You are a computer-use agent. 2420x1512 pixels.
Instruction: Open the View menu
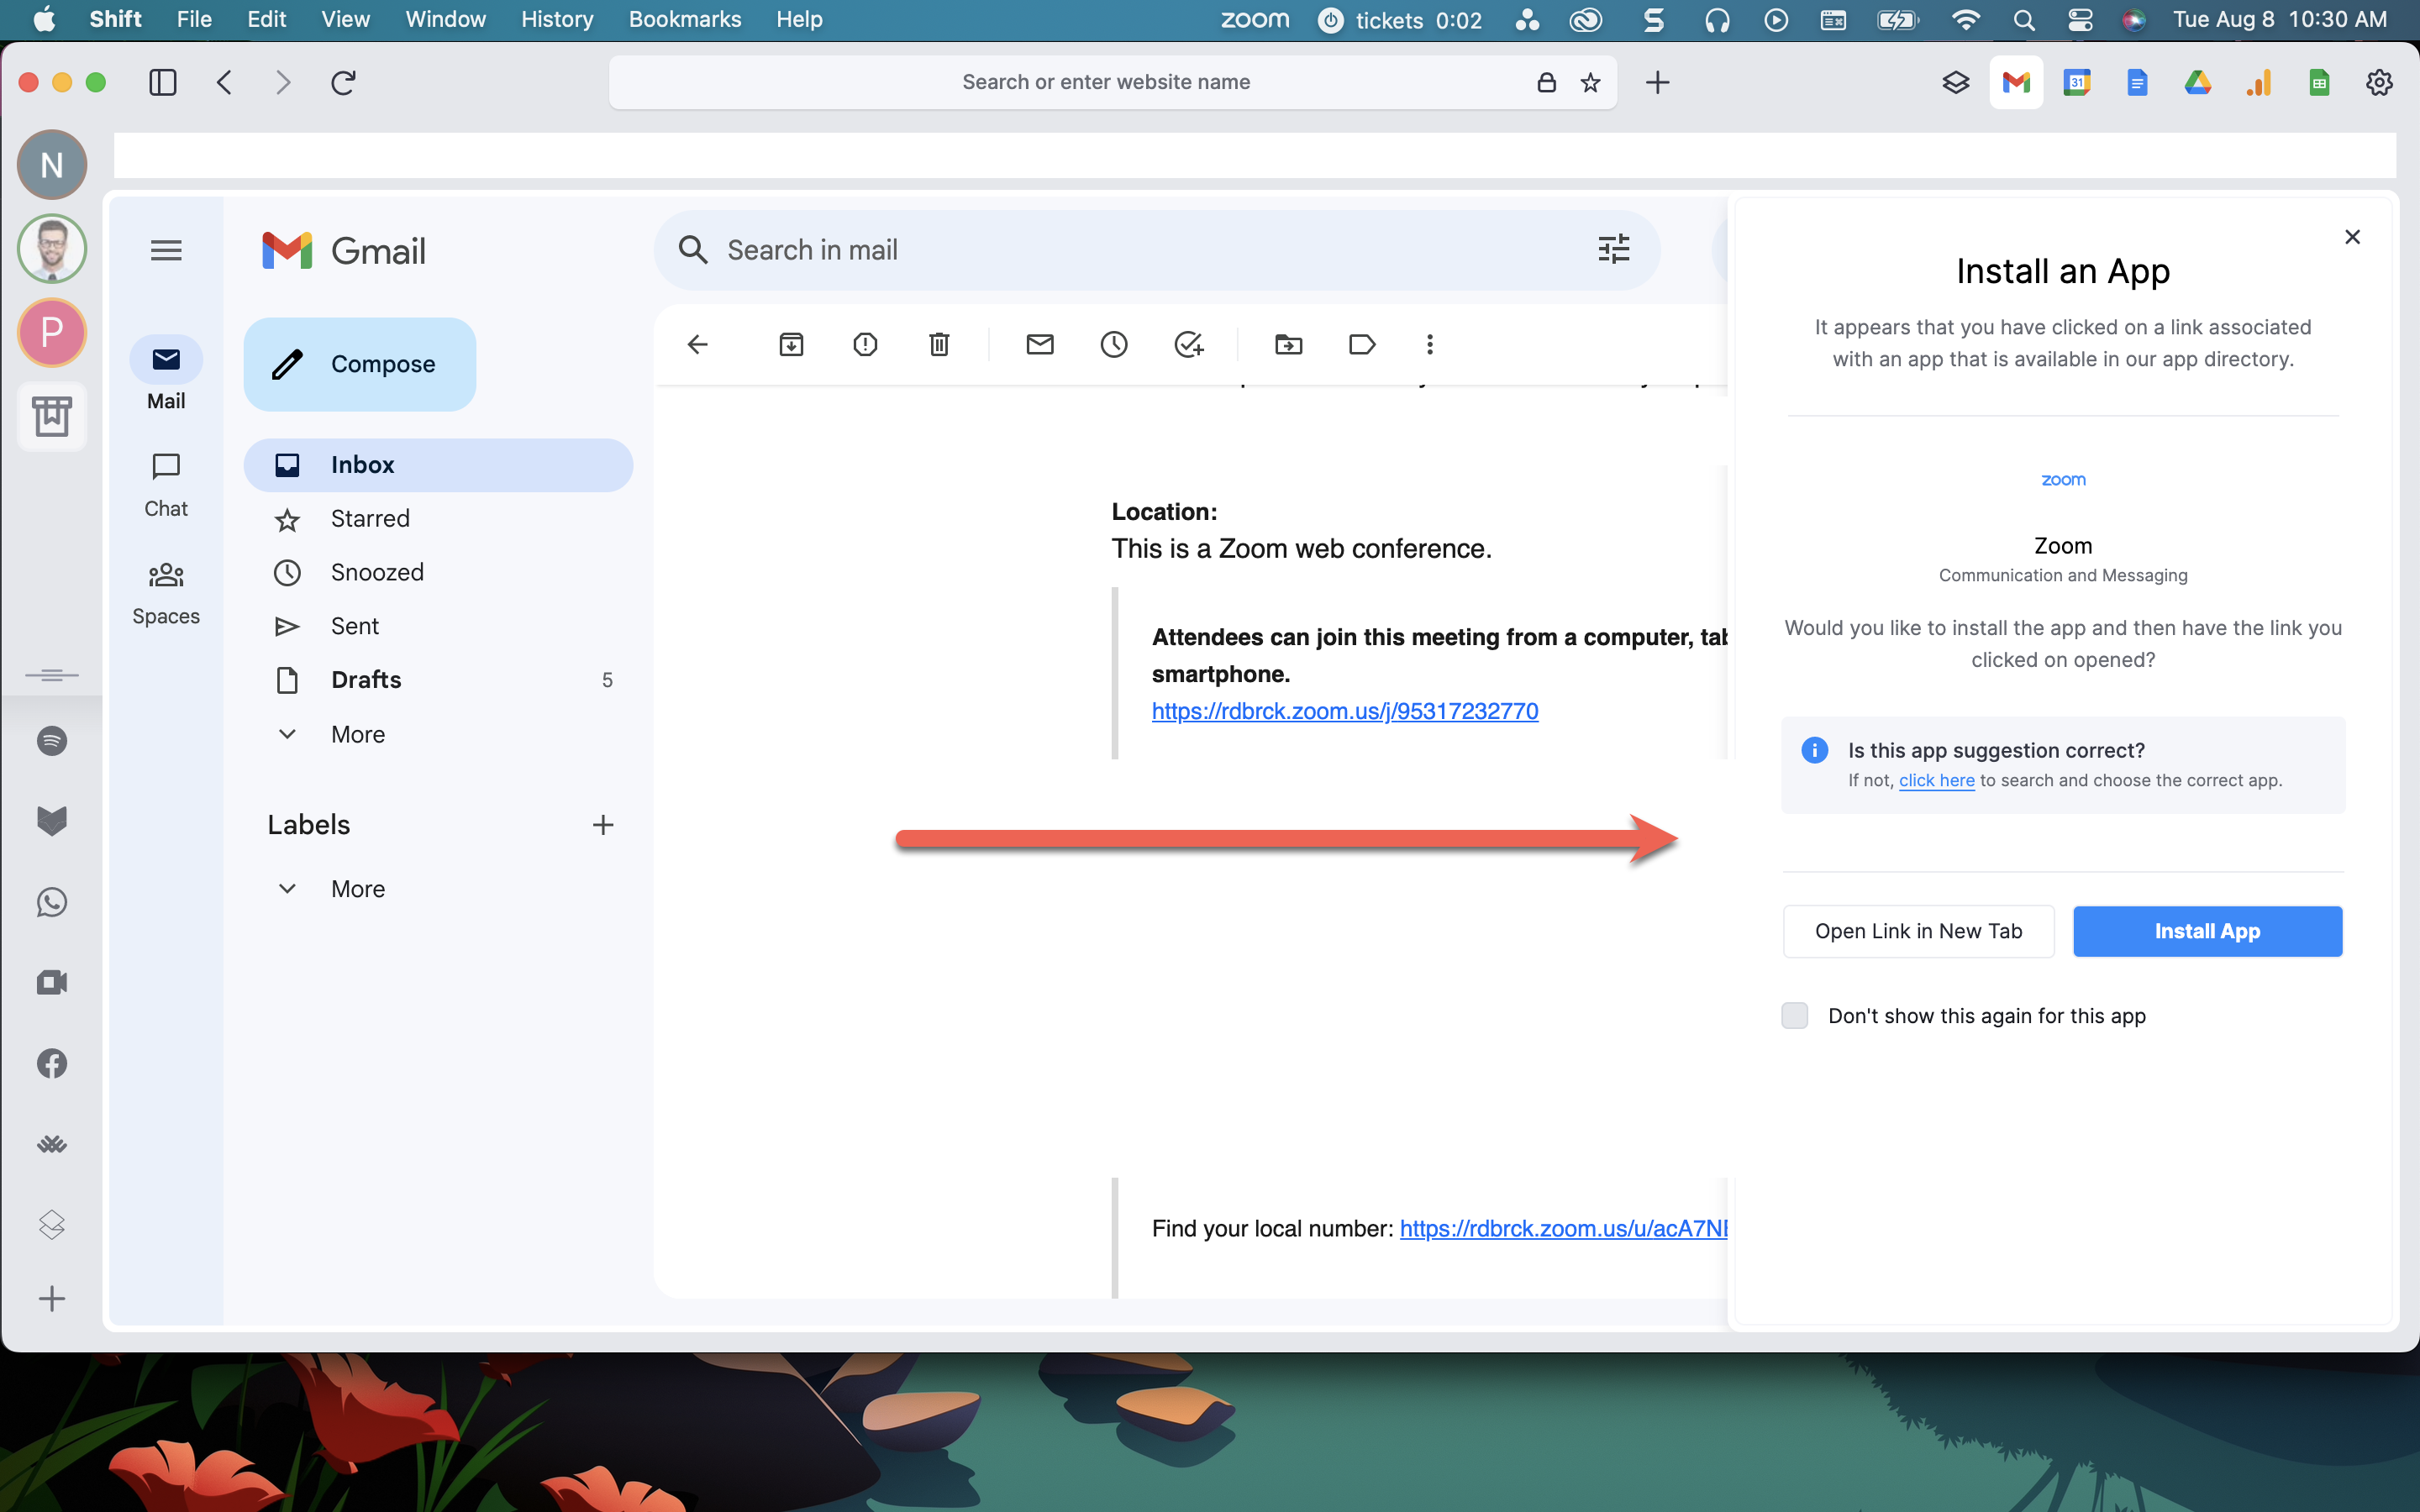(345, 19)
